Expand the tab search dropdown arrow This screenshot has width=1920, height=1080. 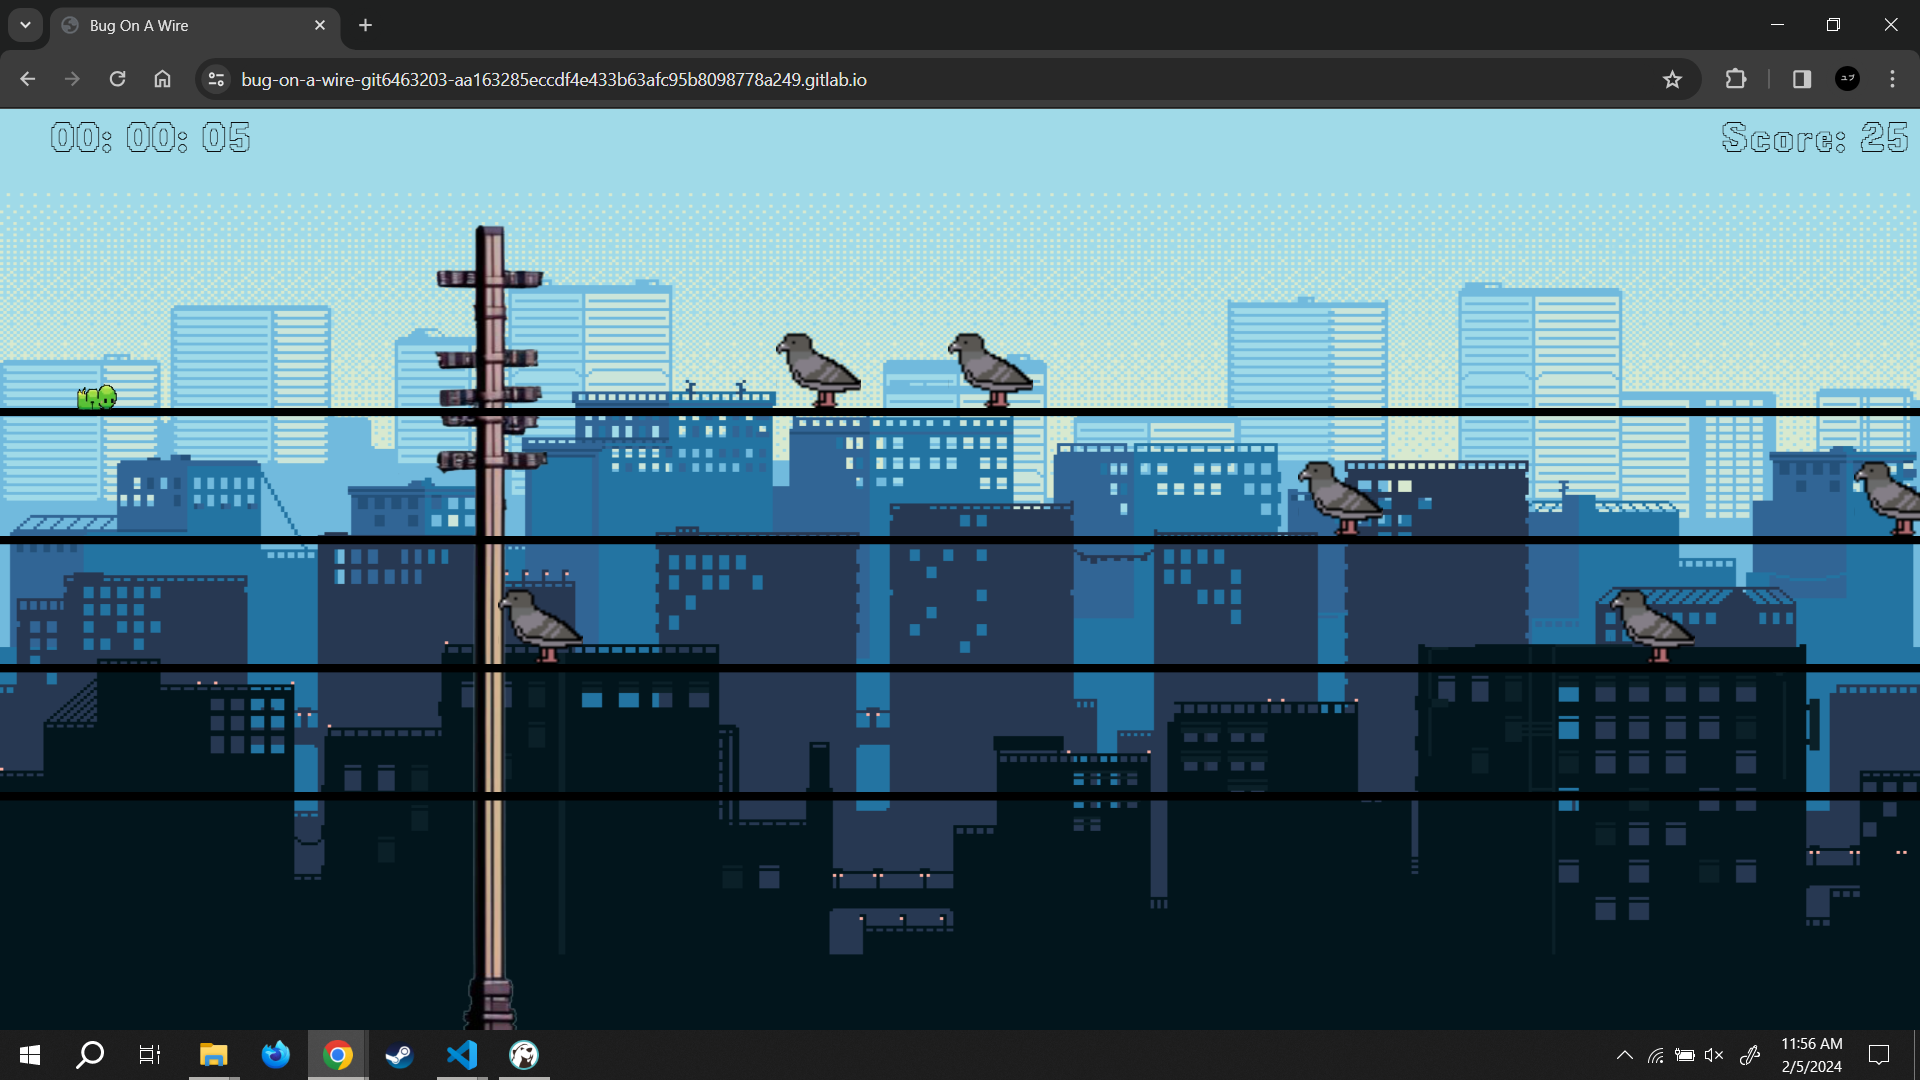coord(25,25)
